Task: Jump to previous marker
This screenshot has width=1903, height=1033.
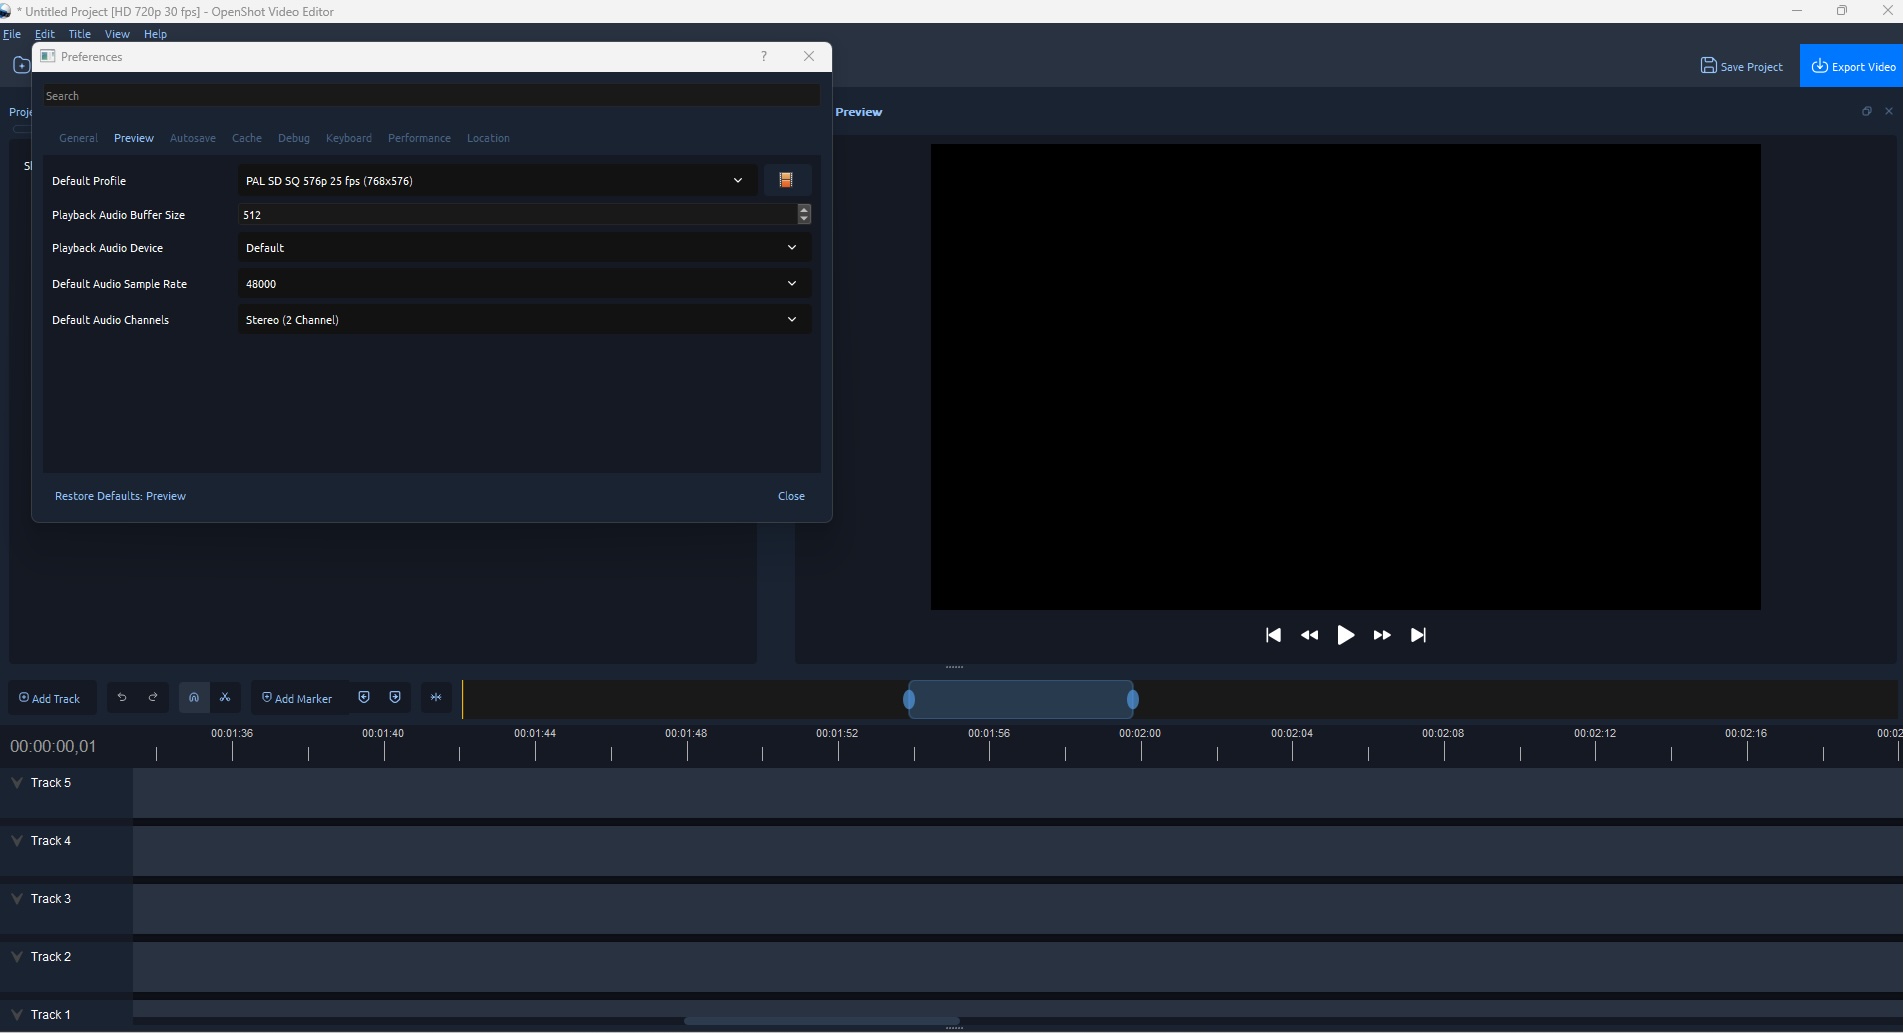Action: coord(364,697)
